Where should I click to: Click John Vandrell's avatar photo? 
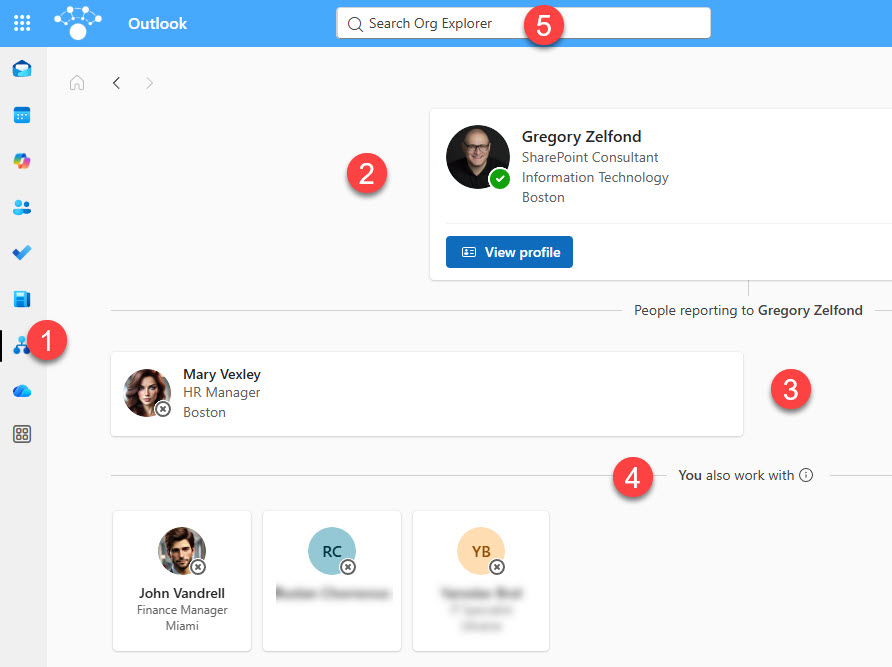pos(182,551)
